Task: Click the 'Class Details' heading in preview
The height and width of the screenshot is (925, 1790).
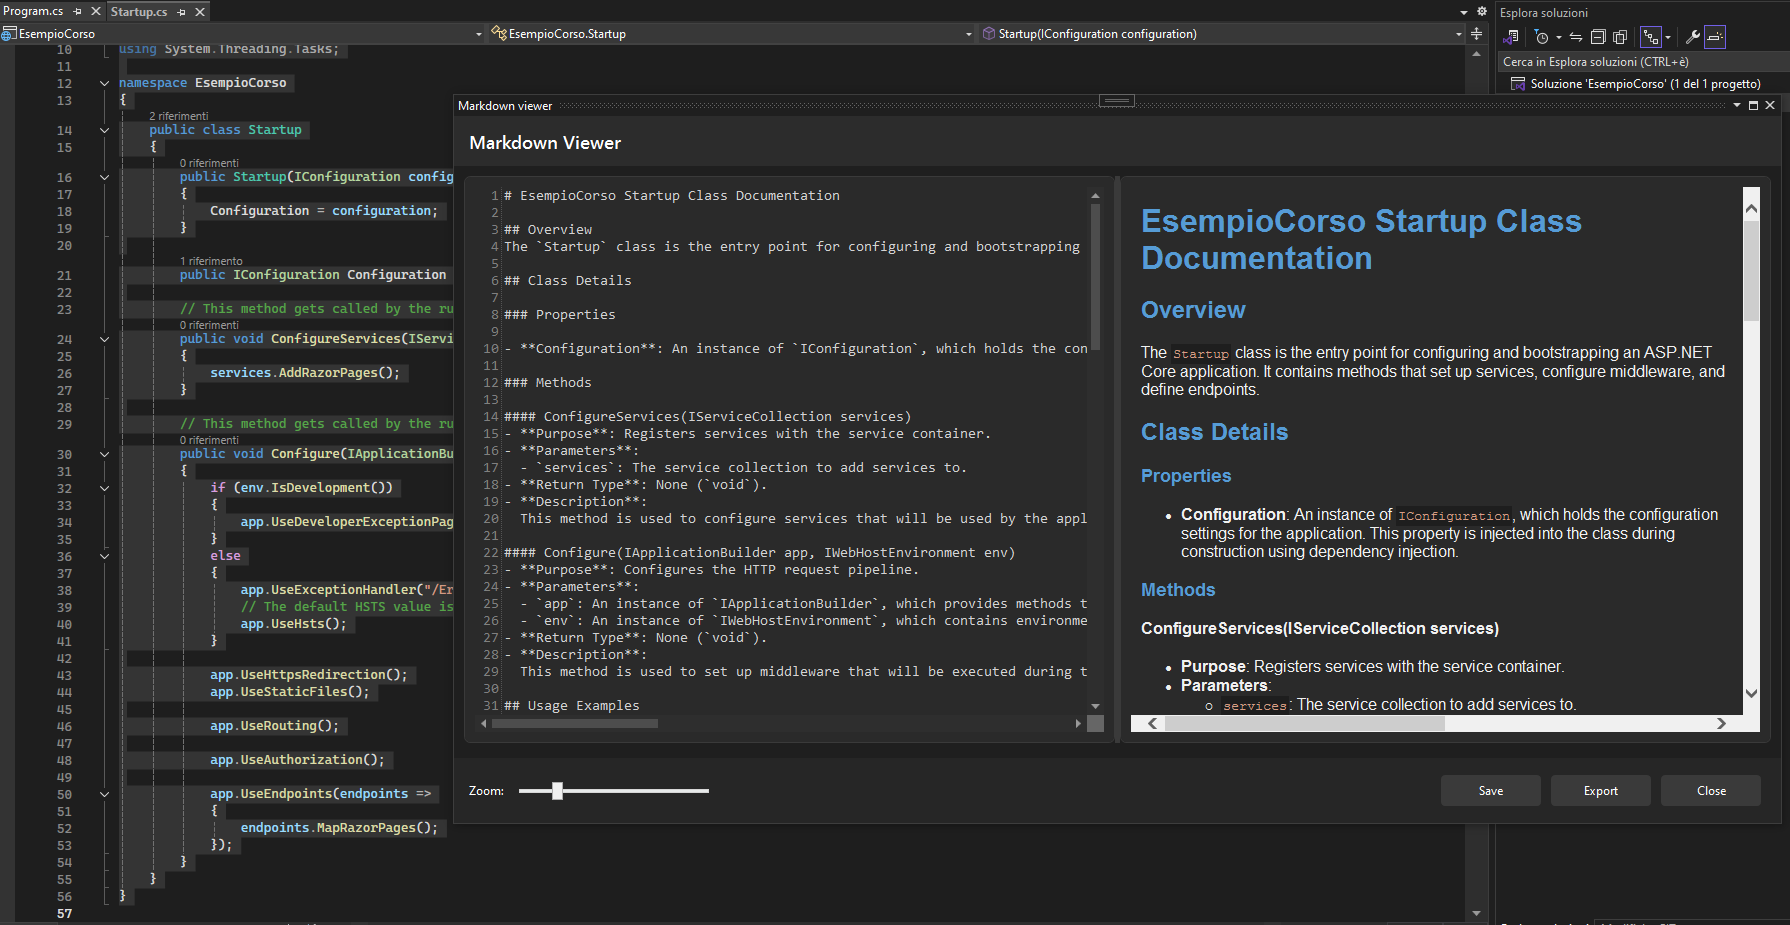Action: 1214,432
